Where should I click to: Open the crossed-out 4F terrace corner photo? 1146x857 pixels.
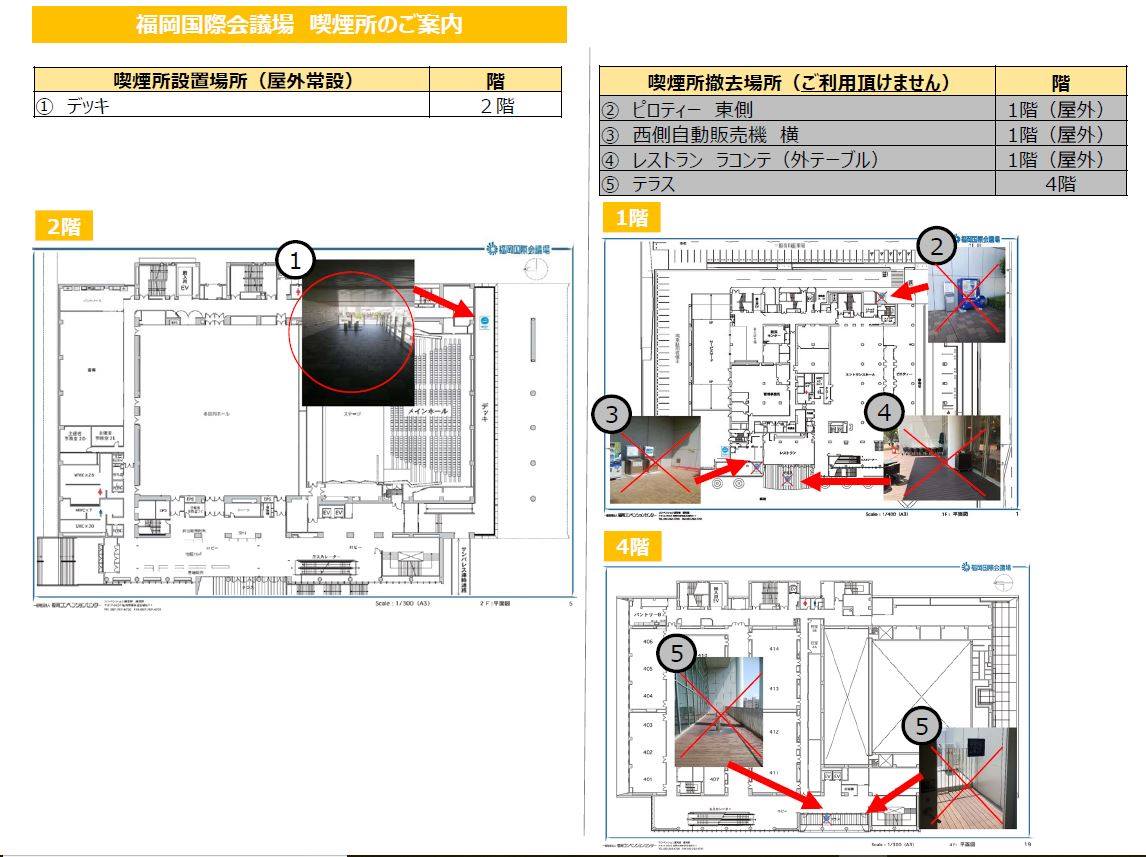pos(968,777)
